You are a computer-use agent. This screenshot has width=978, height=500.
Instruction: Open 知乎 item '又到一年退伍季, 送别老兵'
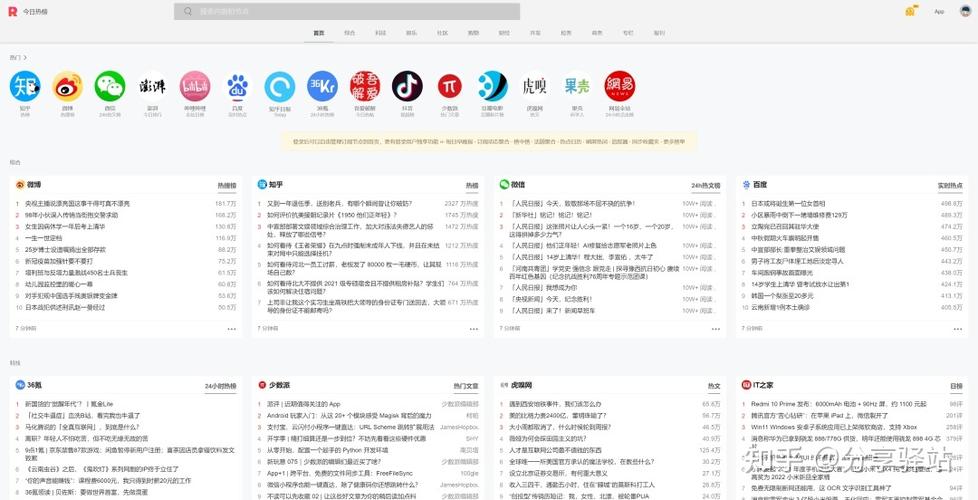(339, 204)
